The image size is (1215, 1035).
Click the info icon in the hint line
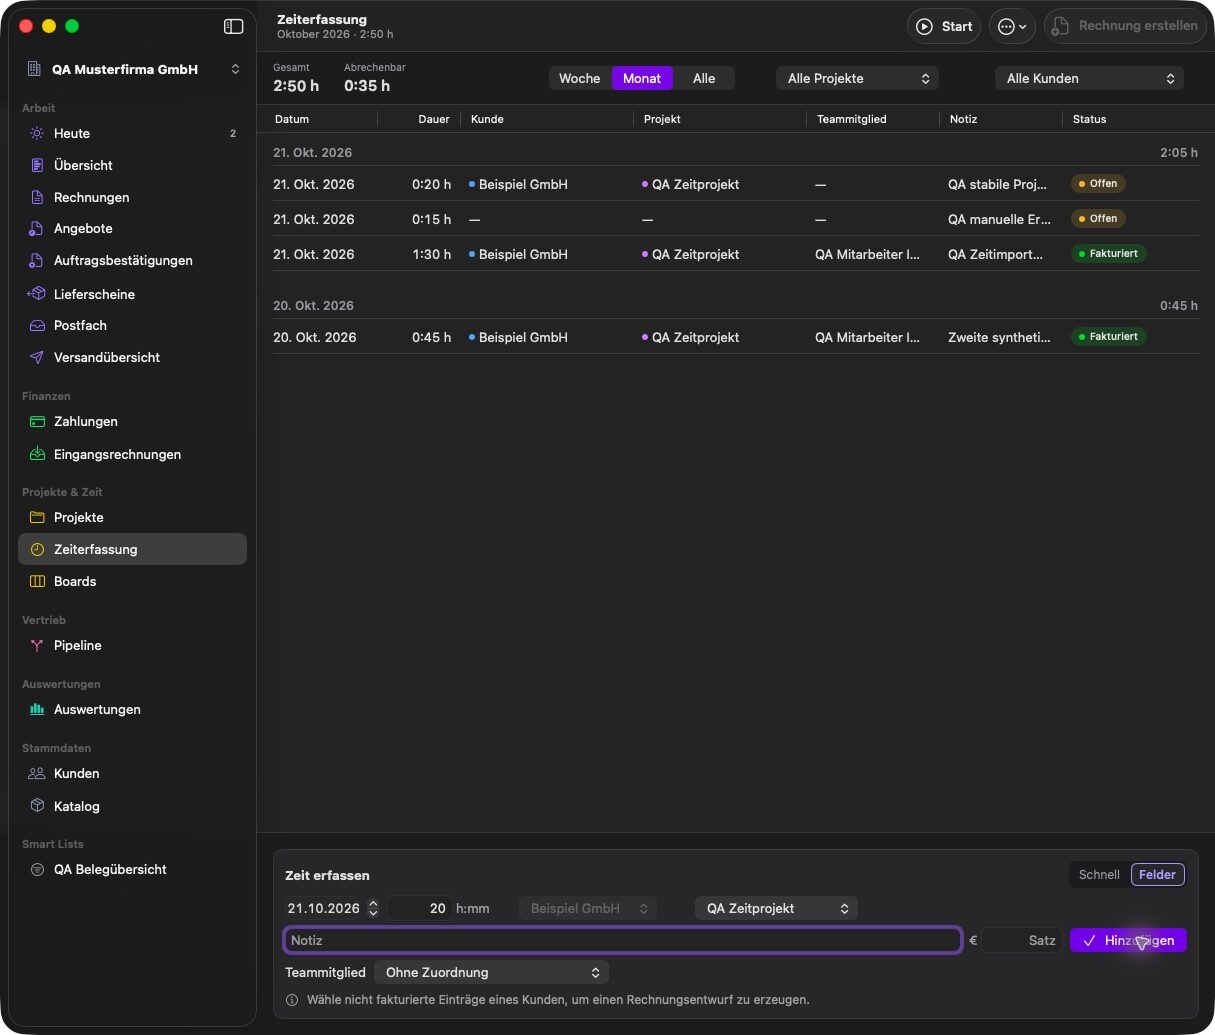(x=292, y=1000)
